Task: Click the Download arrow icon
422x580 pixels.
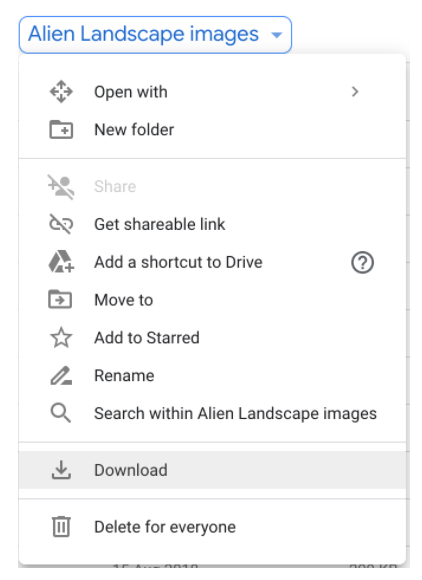Action: click(61, 470)
